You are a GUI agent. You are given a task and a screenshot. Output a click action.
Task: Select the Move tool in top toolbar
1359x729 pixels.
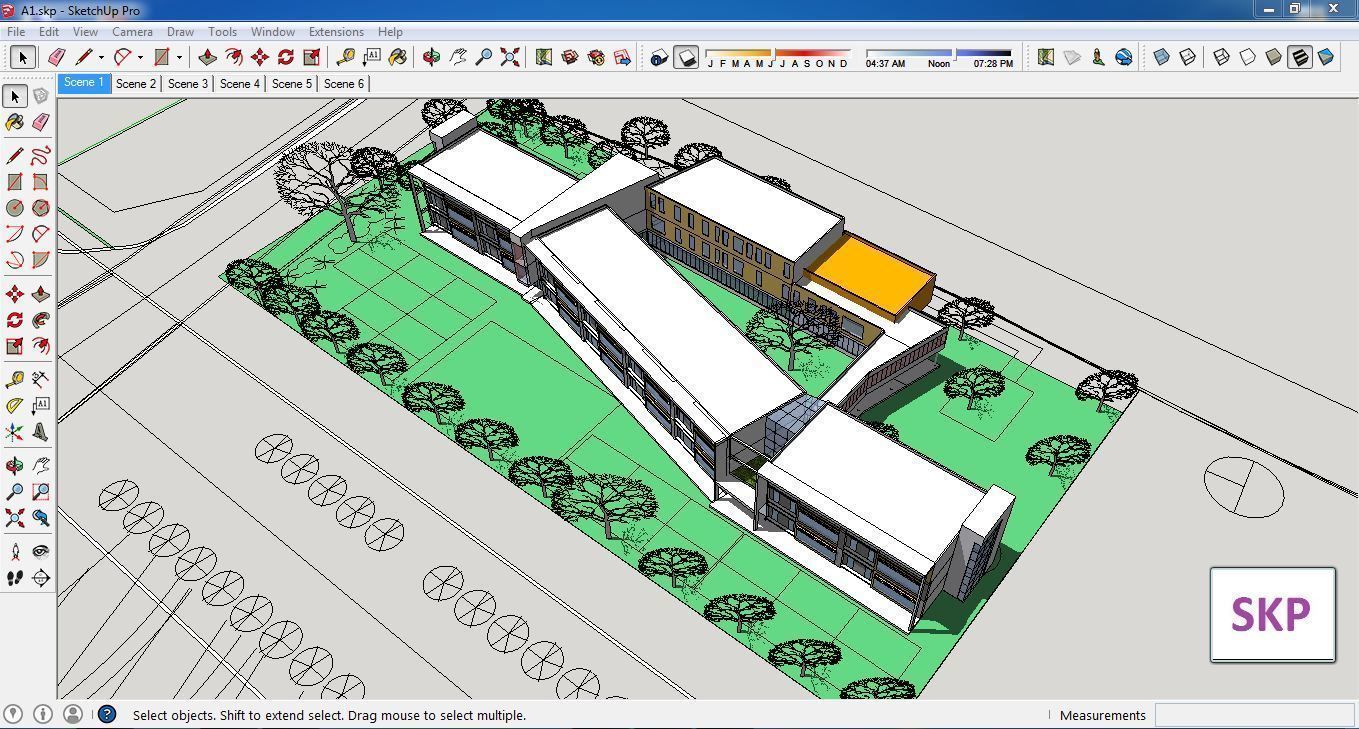pyautogui.click(x=260, y=57)
